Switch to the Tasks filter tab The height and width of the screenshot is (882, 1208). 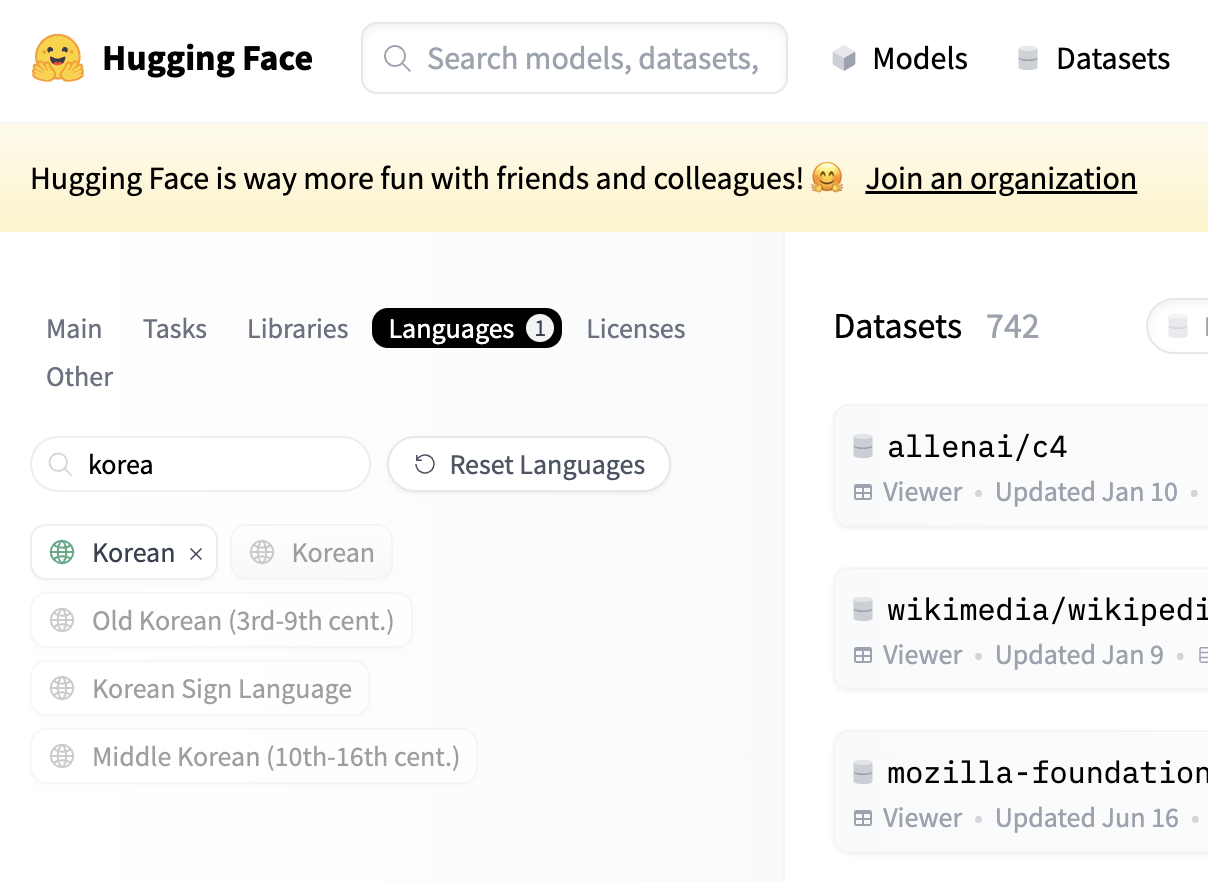point(175,329)
